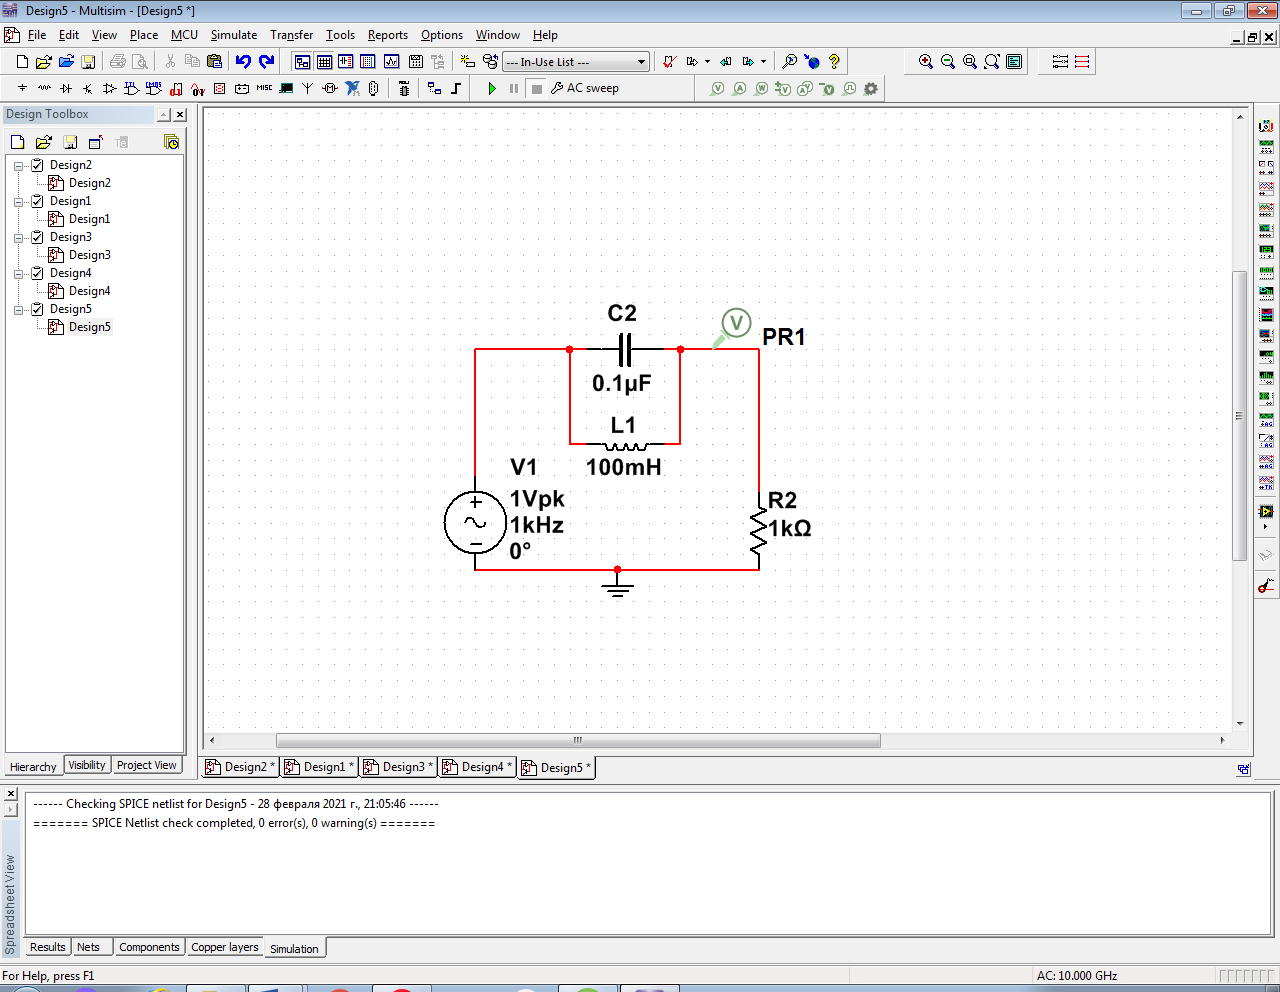Toggle the Design1 checkbox in tree
This screenshot has width=1280, height=992.
coord(37,201)
